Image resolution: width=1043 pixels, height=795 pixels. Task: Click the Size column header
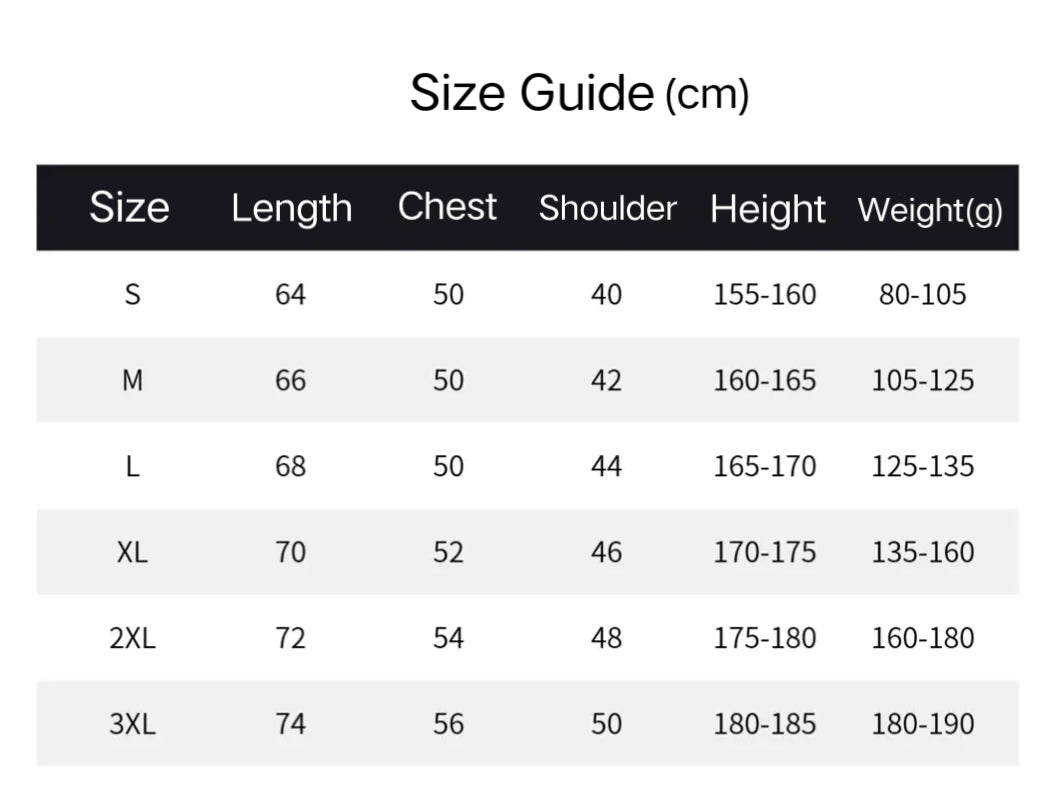point(129,208)
